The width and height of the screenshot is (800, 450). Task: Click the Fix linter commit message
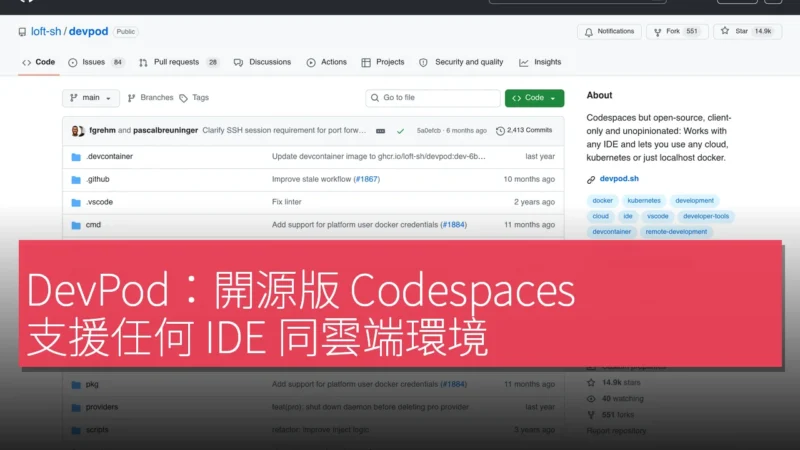tap(287, 202)
